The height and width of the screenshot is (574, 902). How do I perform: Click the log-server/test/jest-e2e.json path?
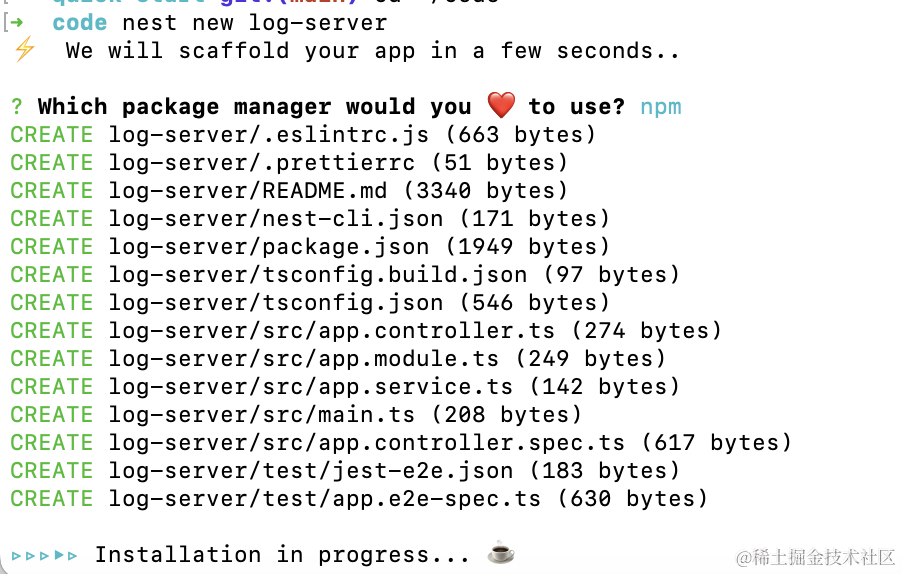click(311, 470)
